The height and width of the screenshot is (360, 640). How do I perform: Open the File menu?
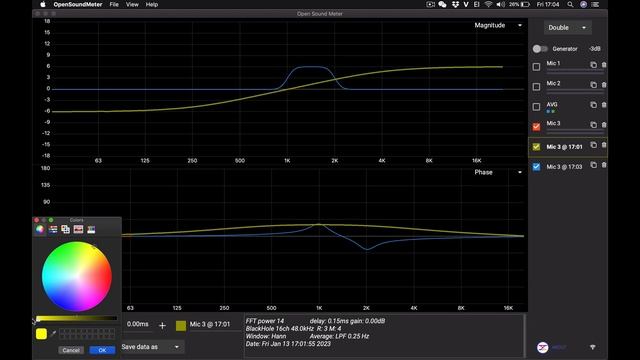coord(114,4)
